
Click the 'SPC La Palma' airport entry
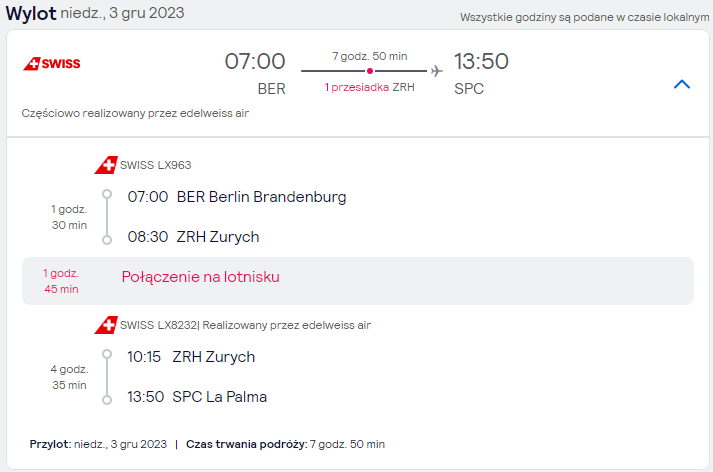pos(220,397)
